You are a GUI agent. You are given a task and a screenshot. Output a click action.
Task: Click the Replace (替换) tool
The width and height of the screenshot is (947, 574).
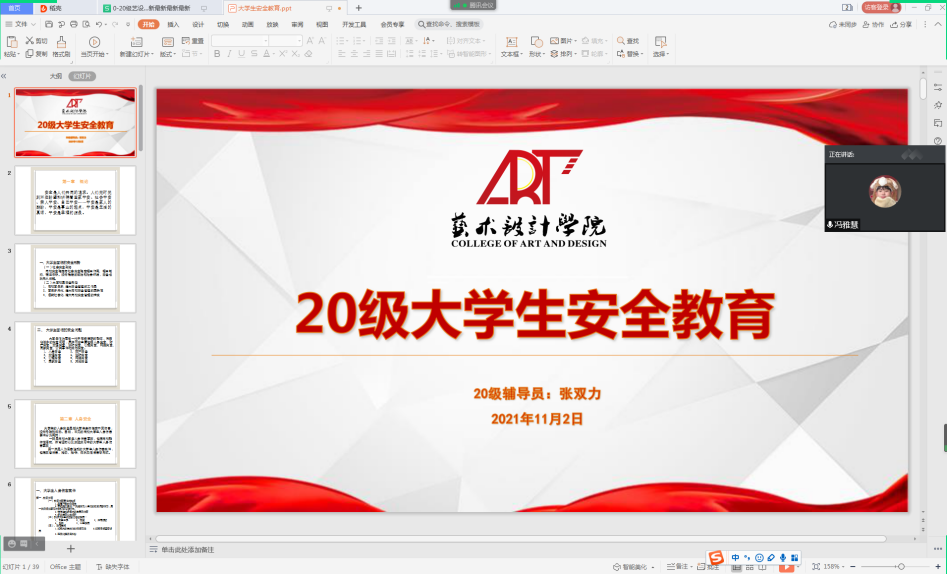tap(628, 54)
